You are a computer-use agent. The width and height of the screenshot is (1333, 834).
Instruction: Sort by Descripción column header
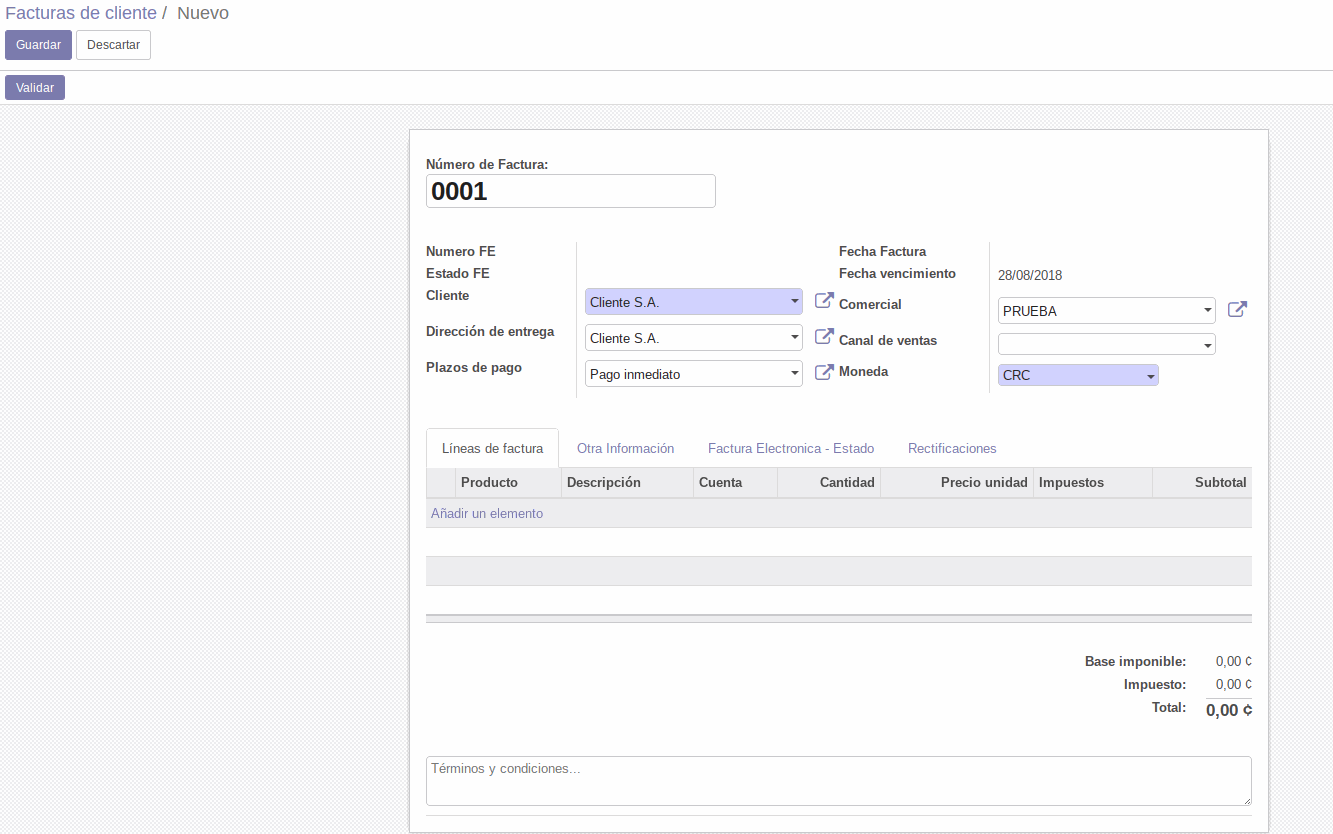pos(627,482)
